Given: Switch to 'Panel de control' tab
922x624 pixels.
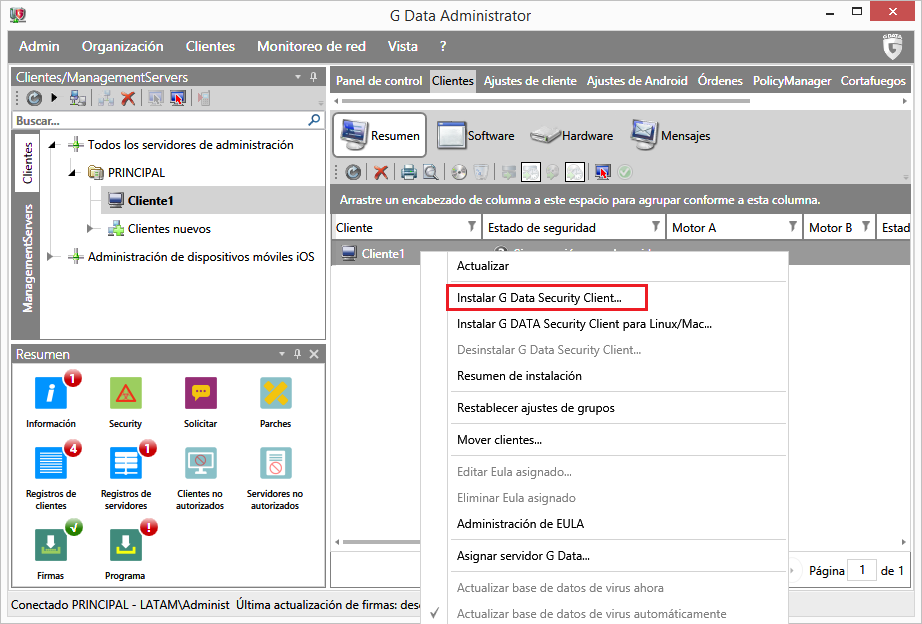Looking at the screenshot, I should click(379, 81).
